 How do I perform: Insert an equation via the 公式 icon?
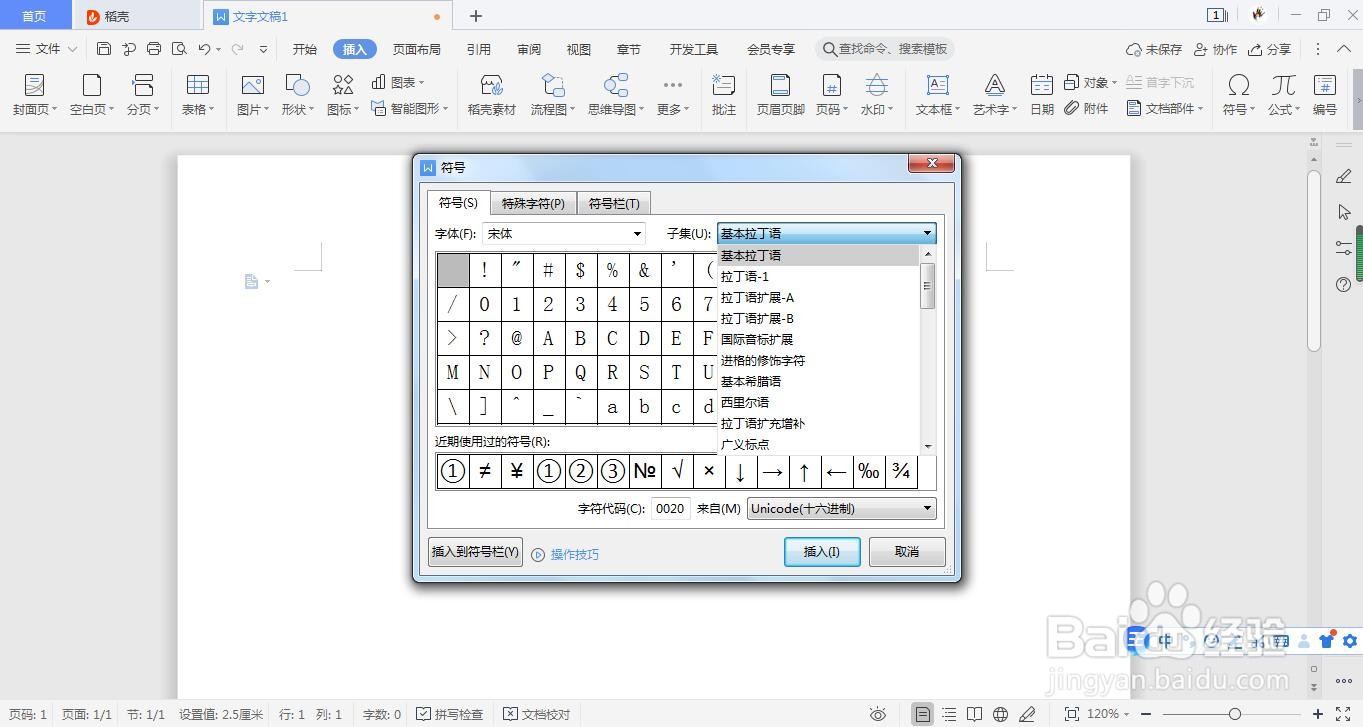(1281, 95)
